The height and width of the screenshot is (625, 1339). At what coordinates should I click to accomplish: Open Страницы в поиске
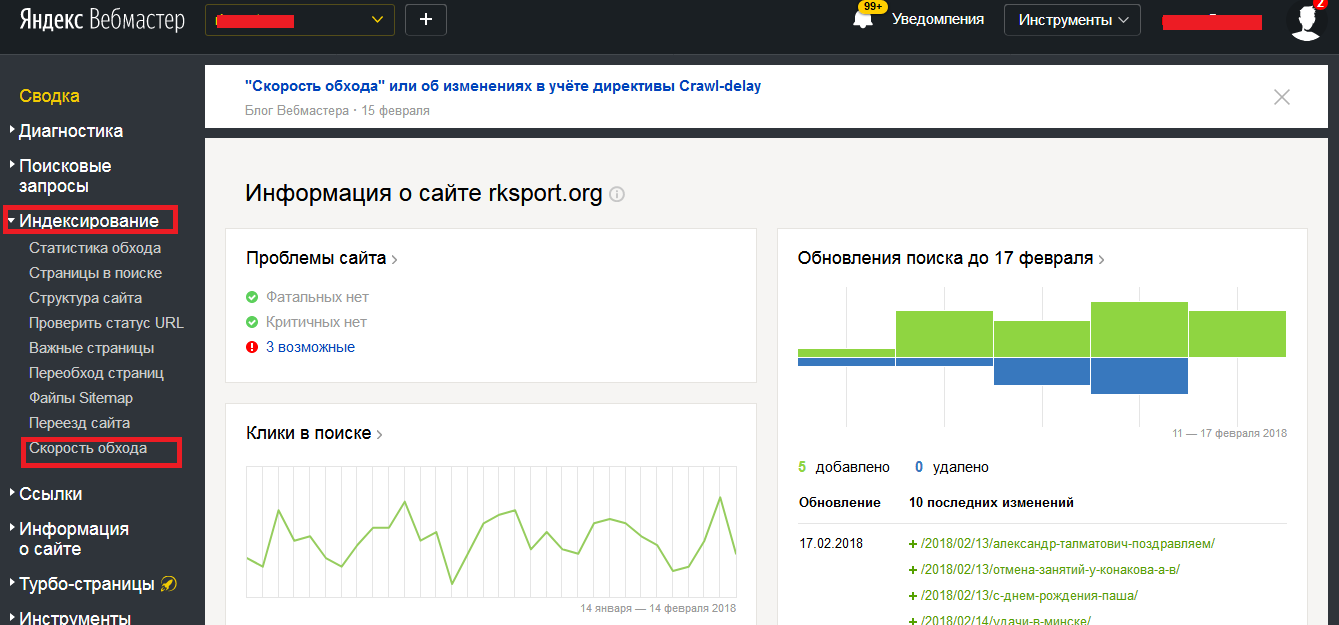point(95,273)
